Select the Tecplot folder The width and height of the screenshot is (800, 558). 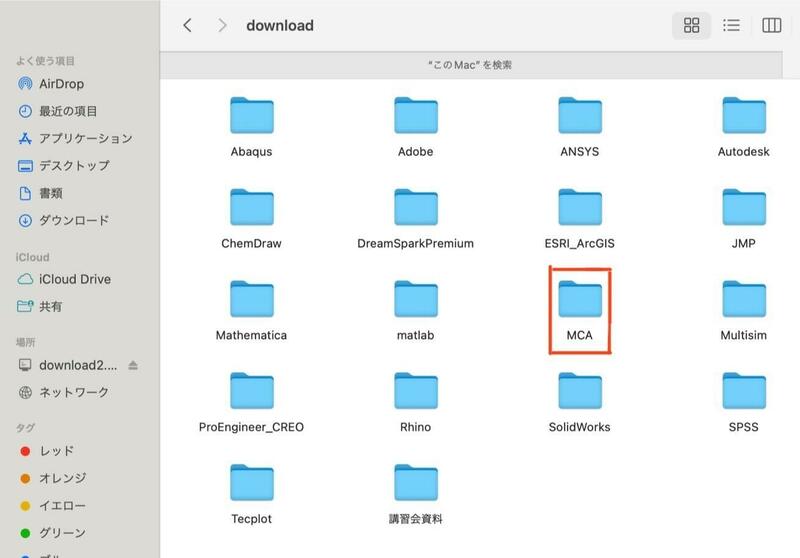[x=252, y=494]
